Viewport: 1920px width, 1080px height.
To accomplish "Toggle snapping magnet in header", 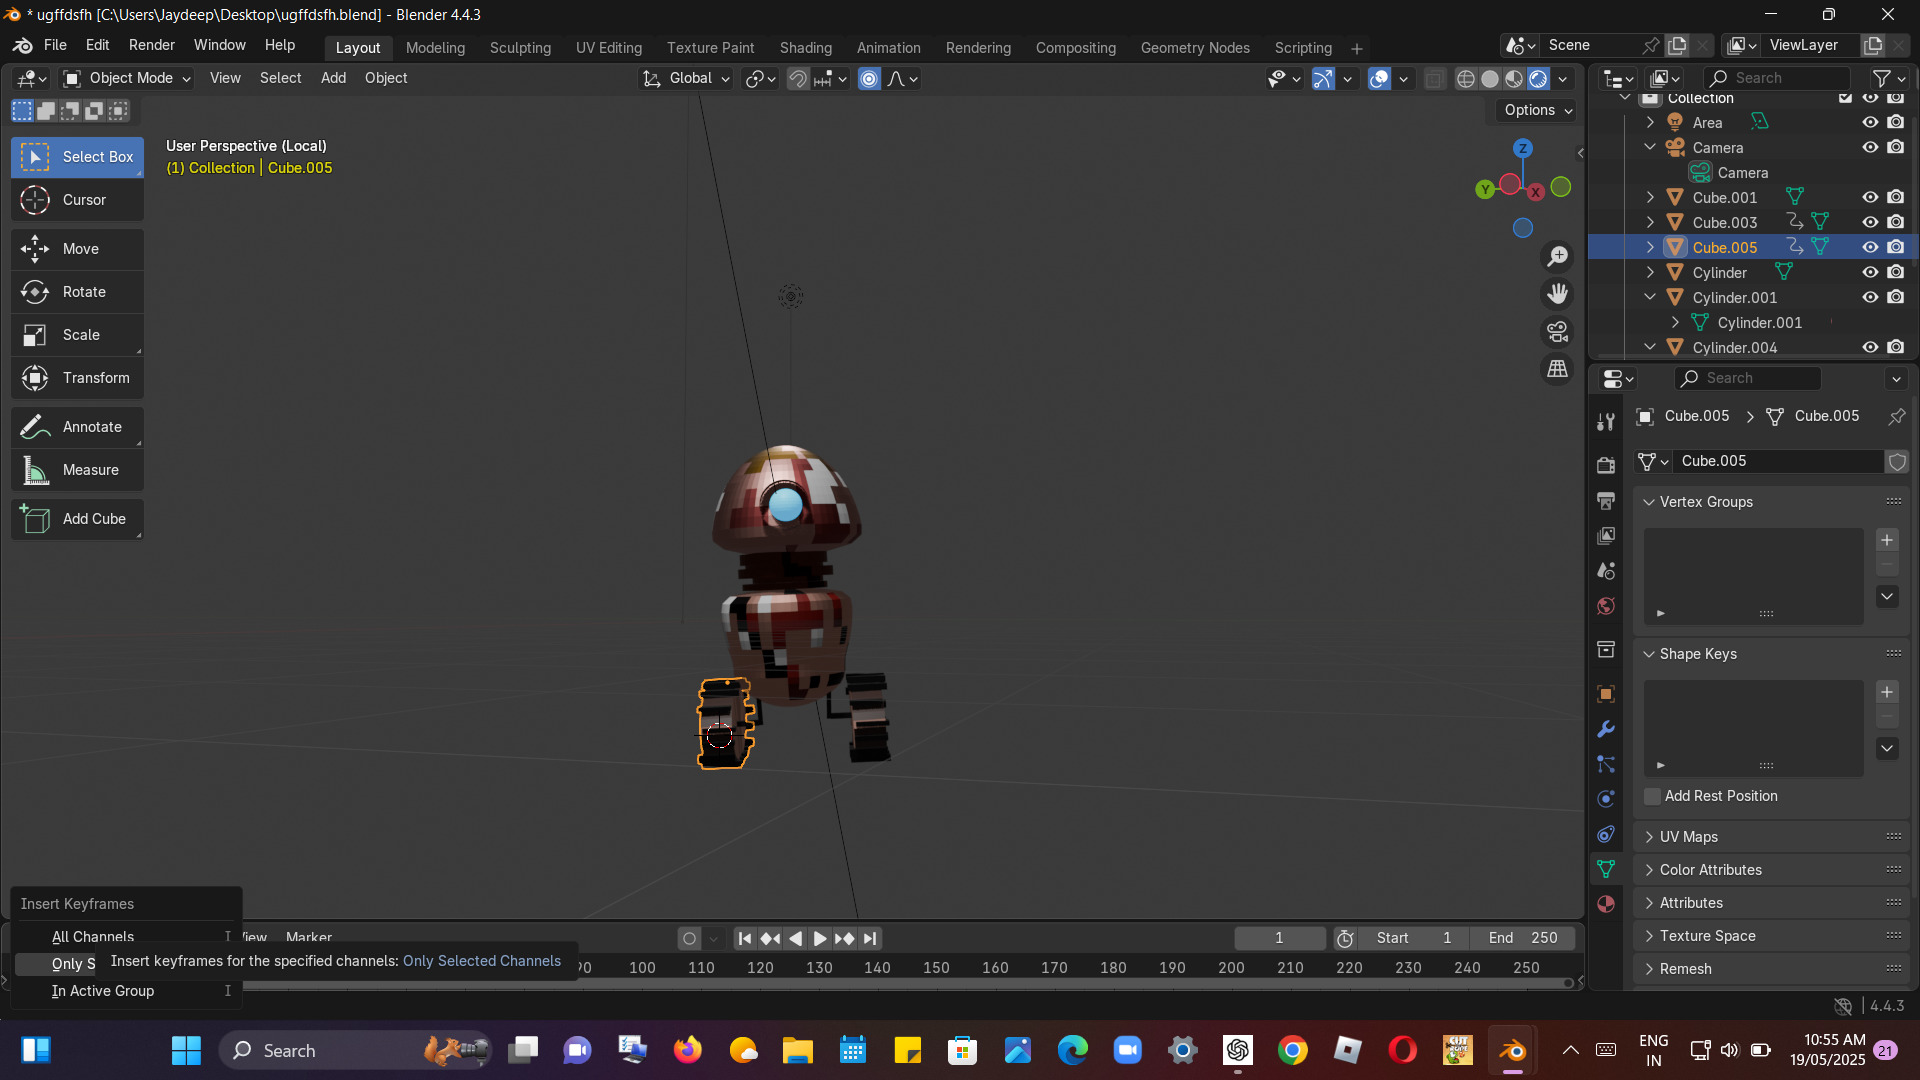I will [x=797, y=79].
